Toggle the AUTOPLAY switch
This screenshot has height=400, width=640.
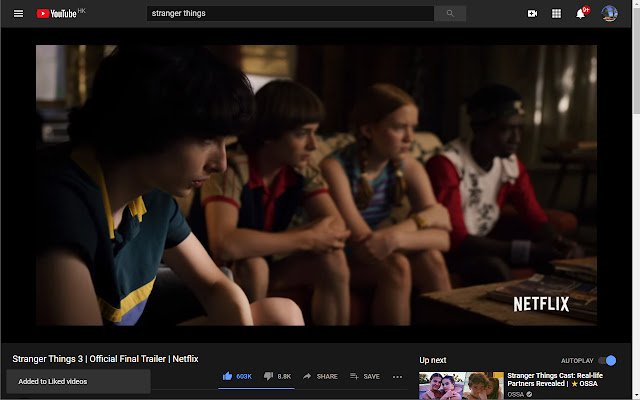click(607, 360)
